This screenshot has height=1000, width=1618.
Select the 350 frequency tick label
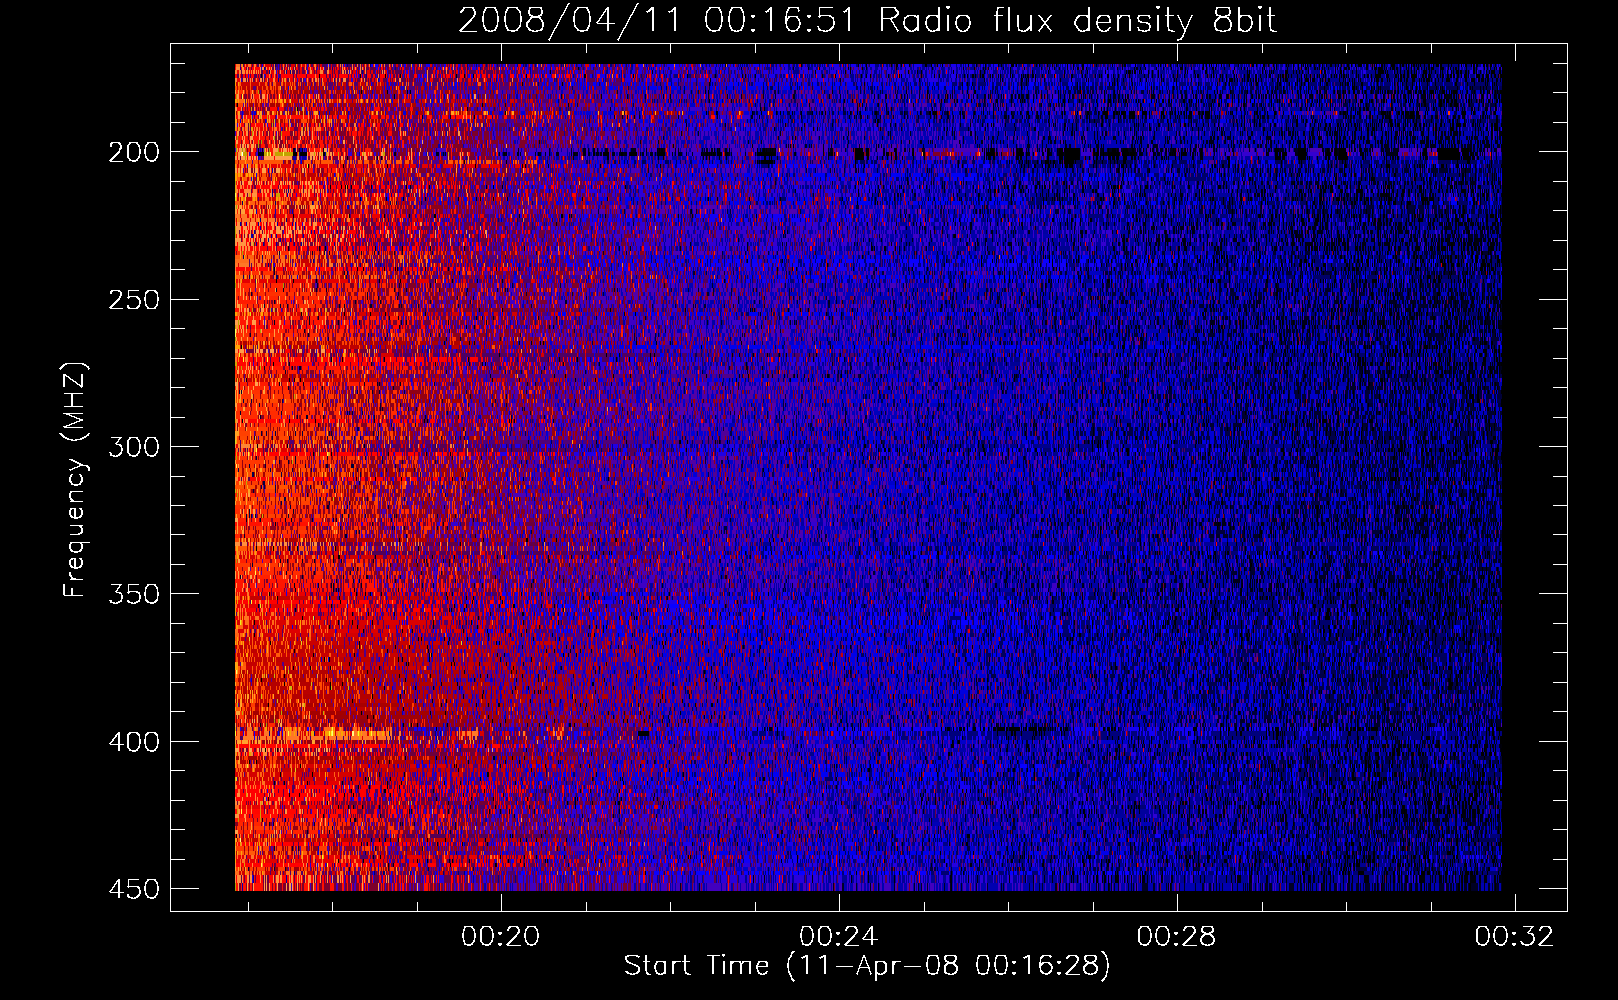[x=134, y=594]
